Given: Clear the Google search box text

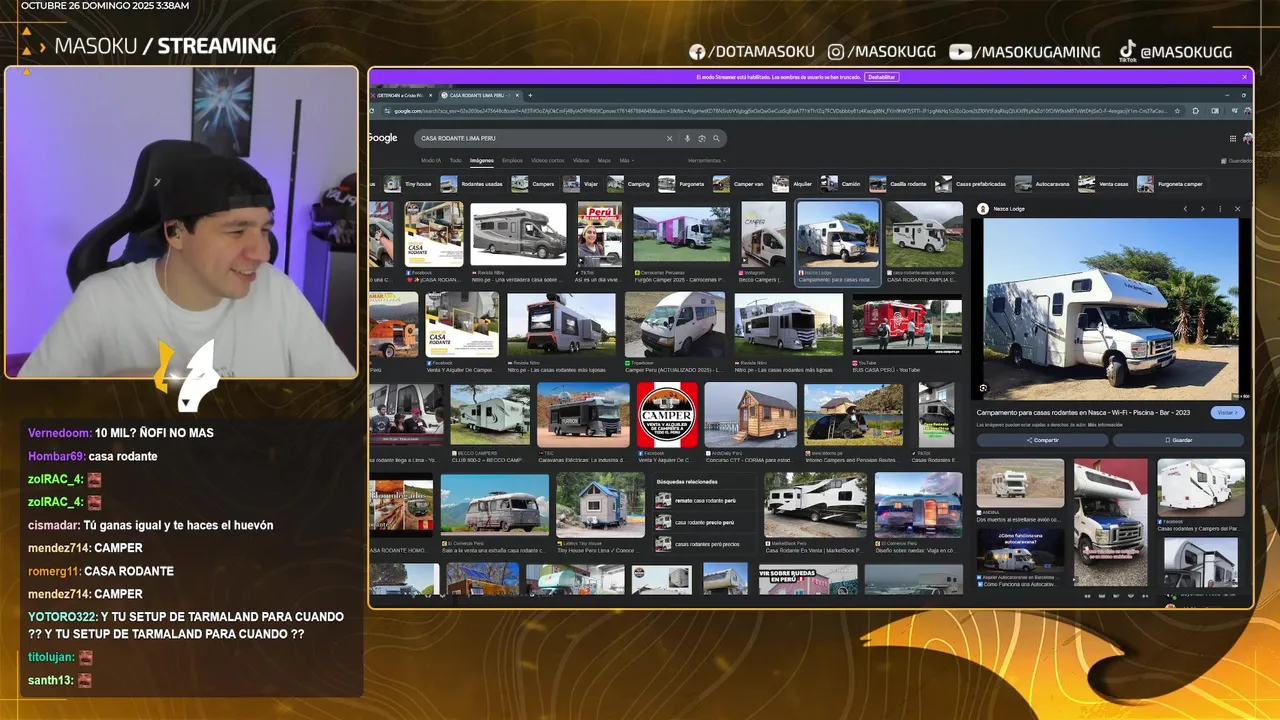Looking at the screenshot, I should pos(669,138).
